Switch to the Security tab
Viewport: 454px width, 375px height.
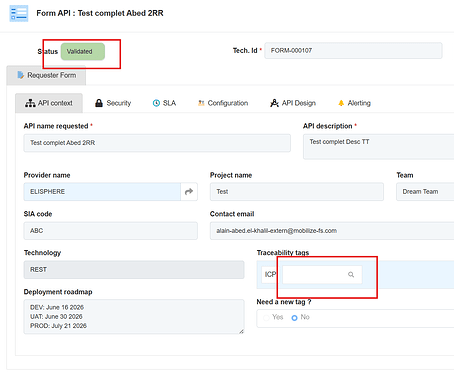(113, 103)
